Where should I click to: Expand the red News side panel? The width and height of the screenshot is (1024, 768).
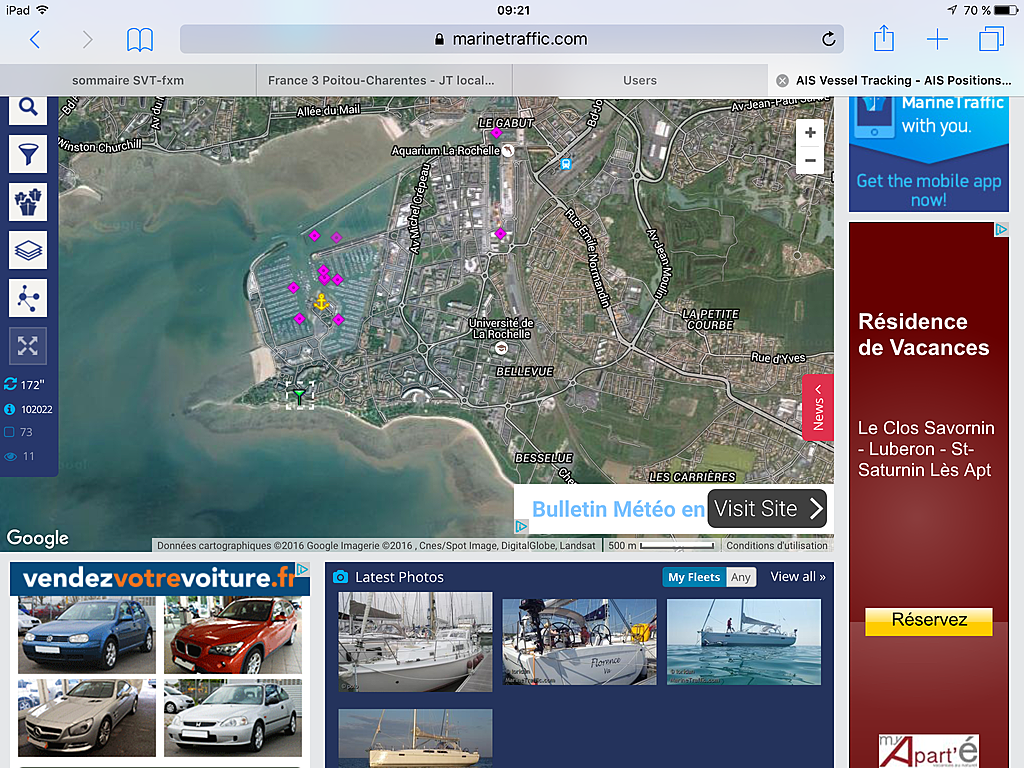click(818, 408)
